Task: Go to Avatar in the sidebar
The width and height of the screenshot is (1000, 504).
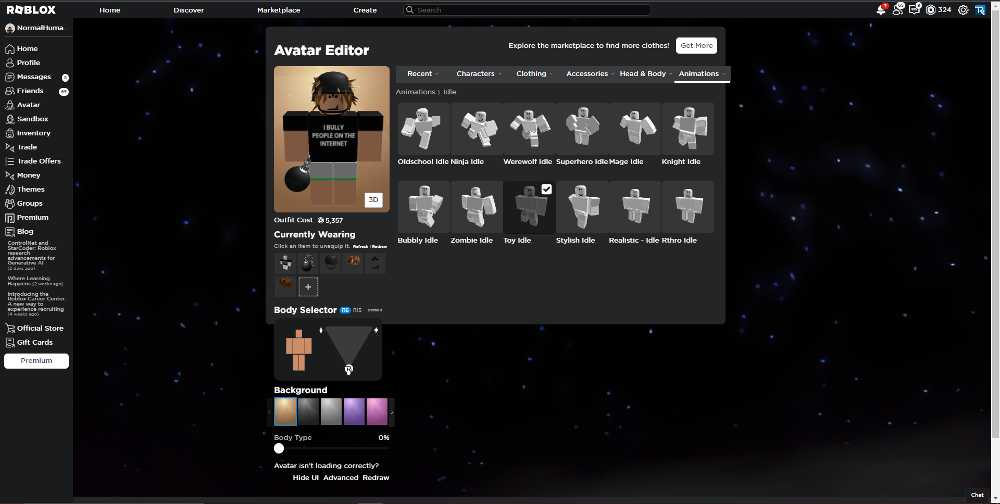Action: tap(23, 105)
